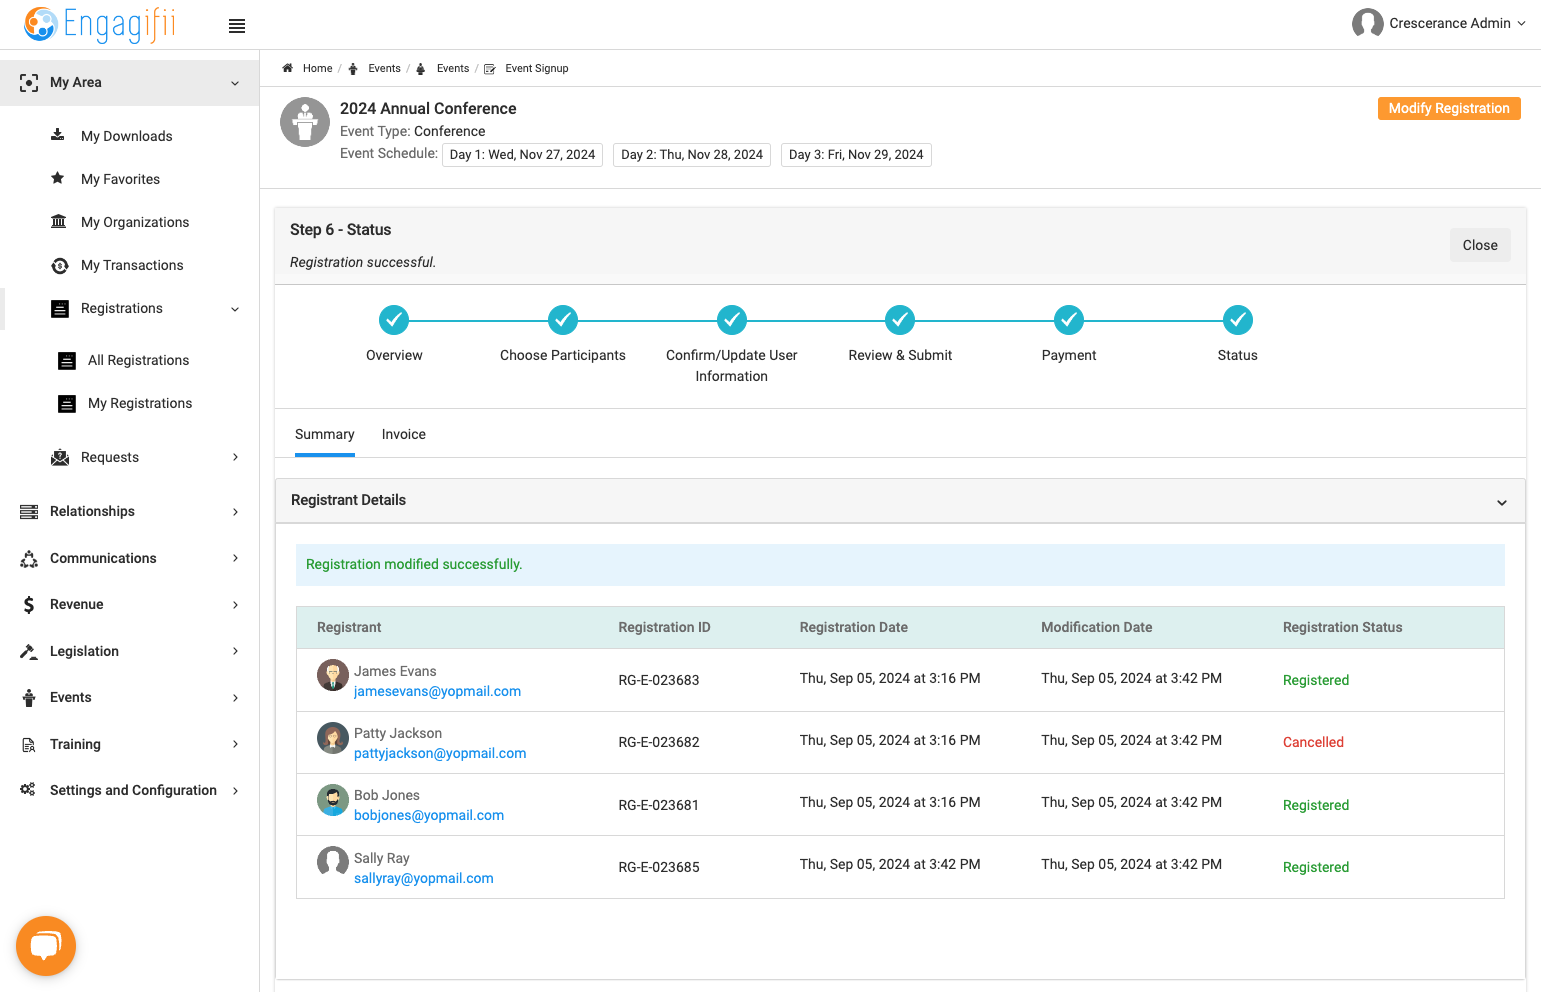Collapse the Registrant Details panel

[x=1501, y=502]
